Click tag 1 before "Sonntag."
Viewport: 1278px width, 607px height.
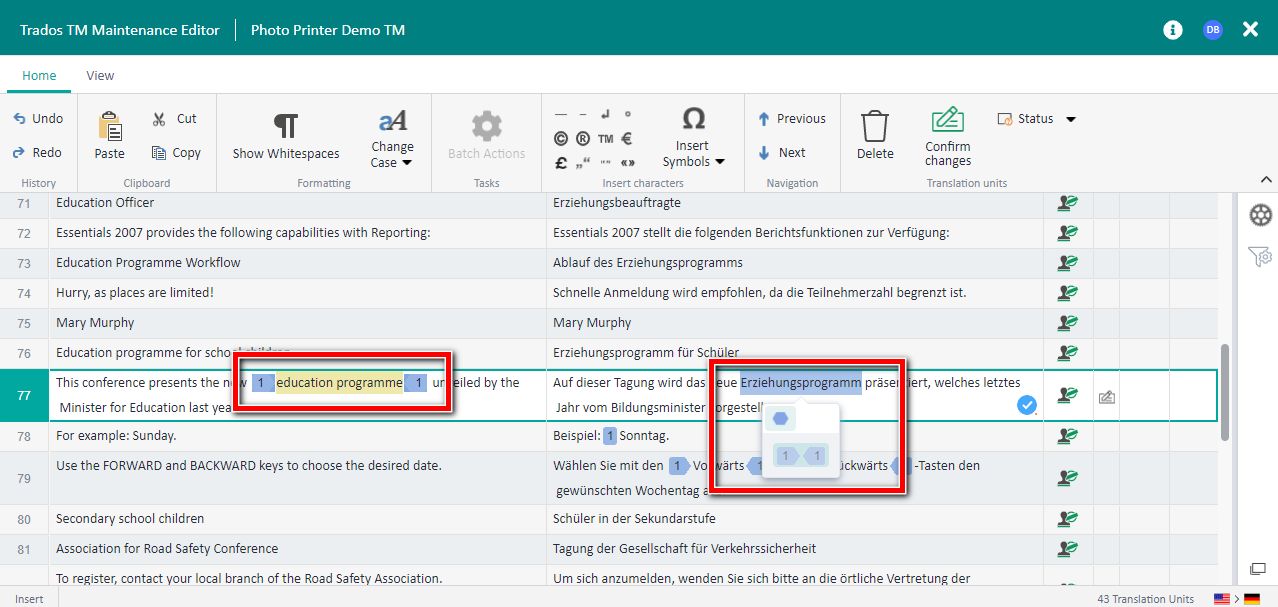click(610, 436)
